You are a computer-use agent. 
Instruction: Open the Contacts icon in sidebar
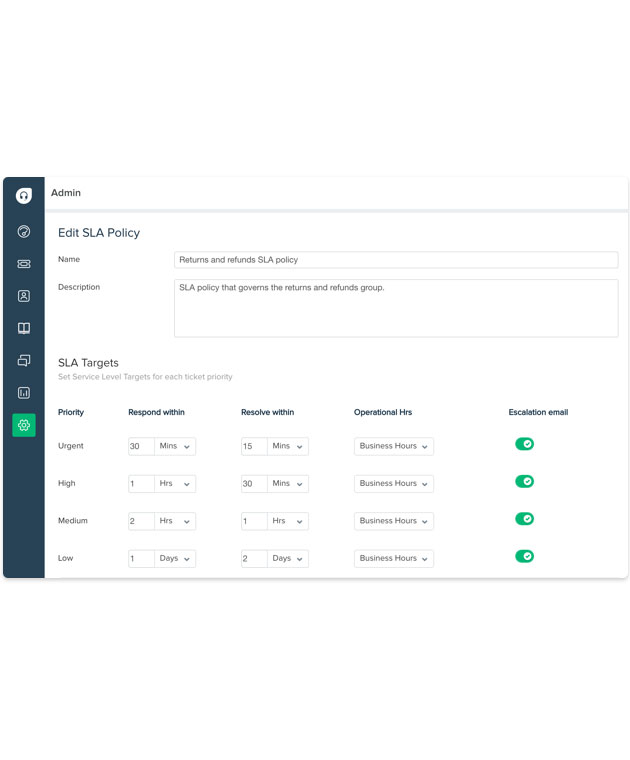tap(24, 296)
